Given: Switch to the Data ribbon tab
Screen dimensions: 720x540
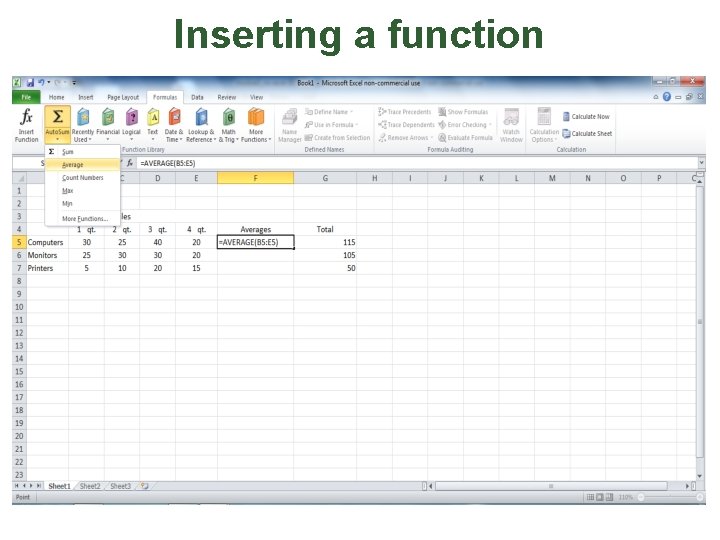Looking at the screenshot, I should point(197,97).
